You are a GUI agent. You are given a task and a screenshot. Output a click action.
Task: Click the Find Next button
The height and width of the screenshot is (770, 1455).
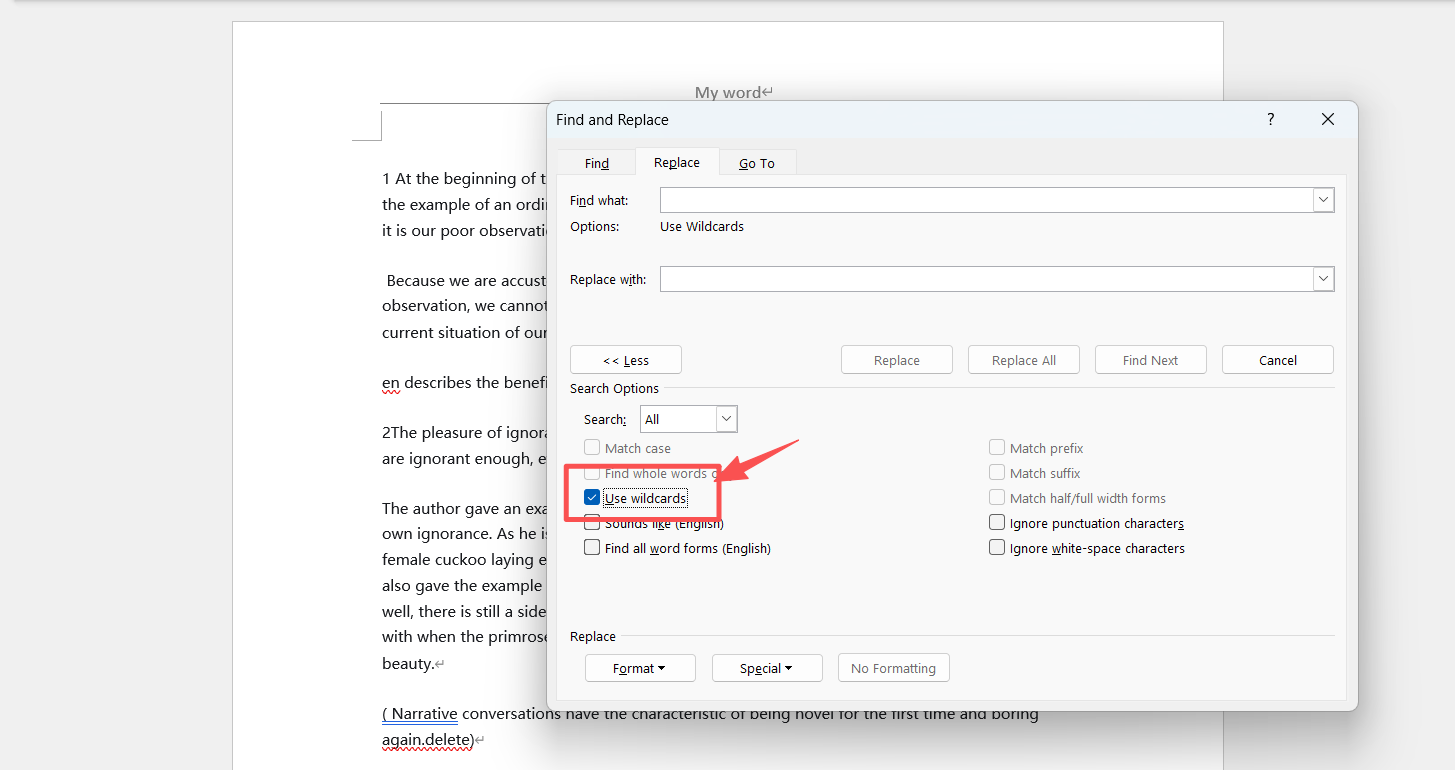coord(1151,360)
